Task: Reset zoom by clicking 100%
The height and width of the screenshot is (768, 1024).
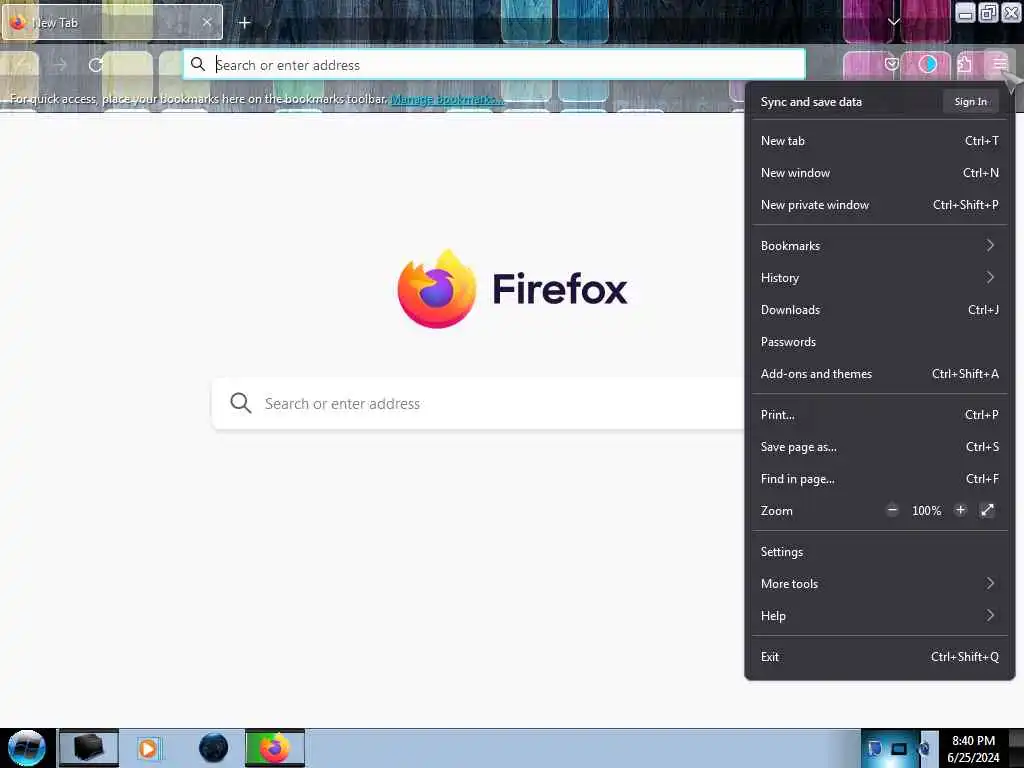Action: [926, 511]
